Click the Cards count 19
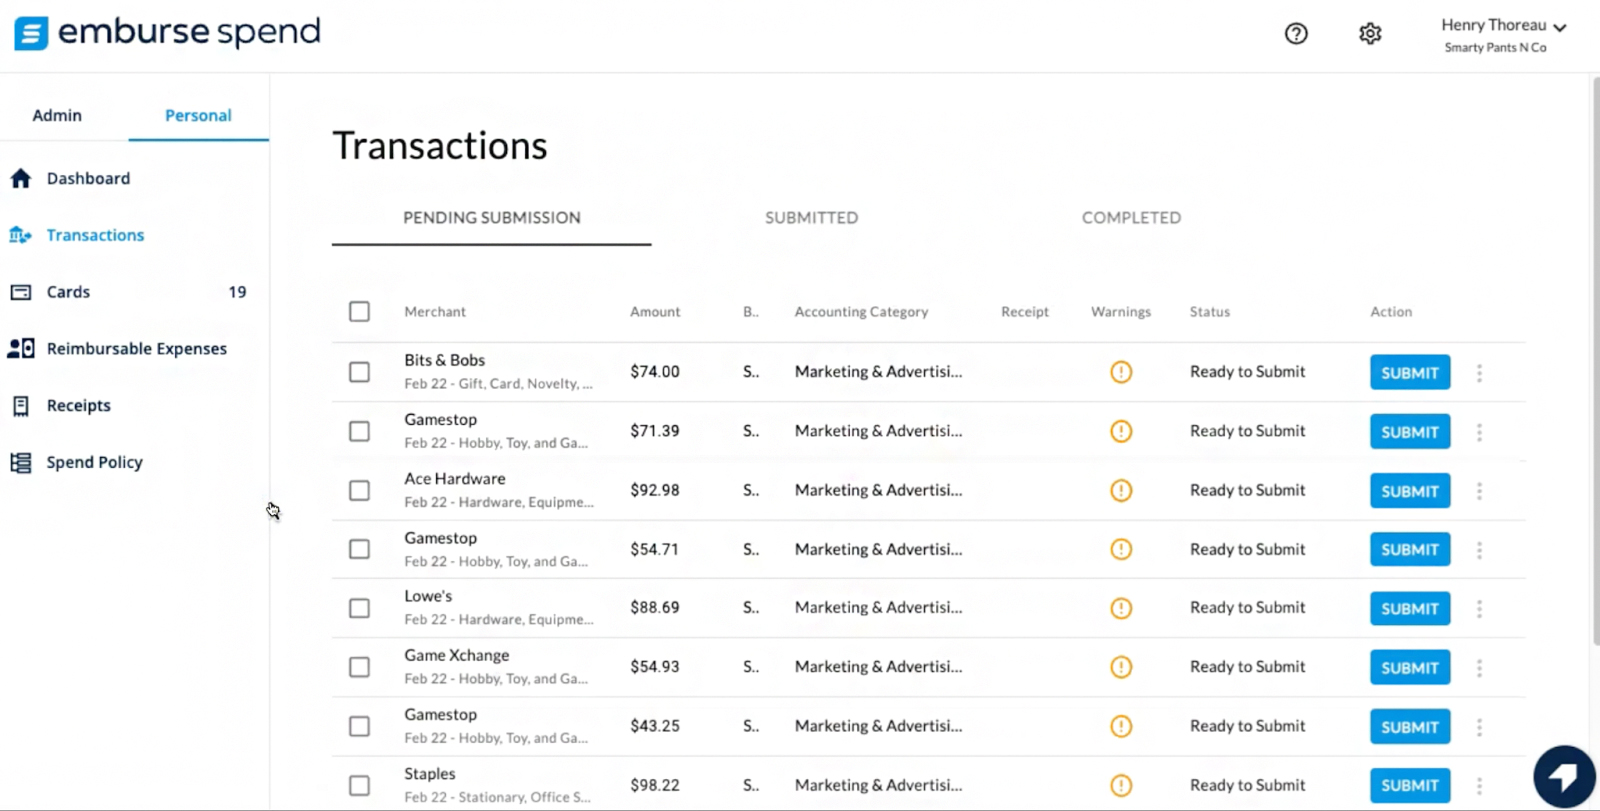Image resolution: width=1600 pixels, height=811 pixels. pos(237,292)
